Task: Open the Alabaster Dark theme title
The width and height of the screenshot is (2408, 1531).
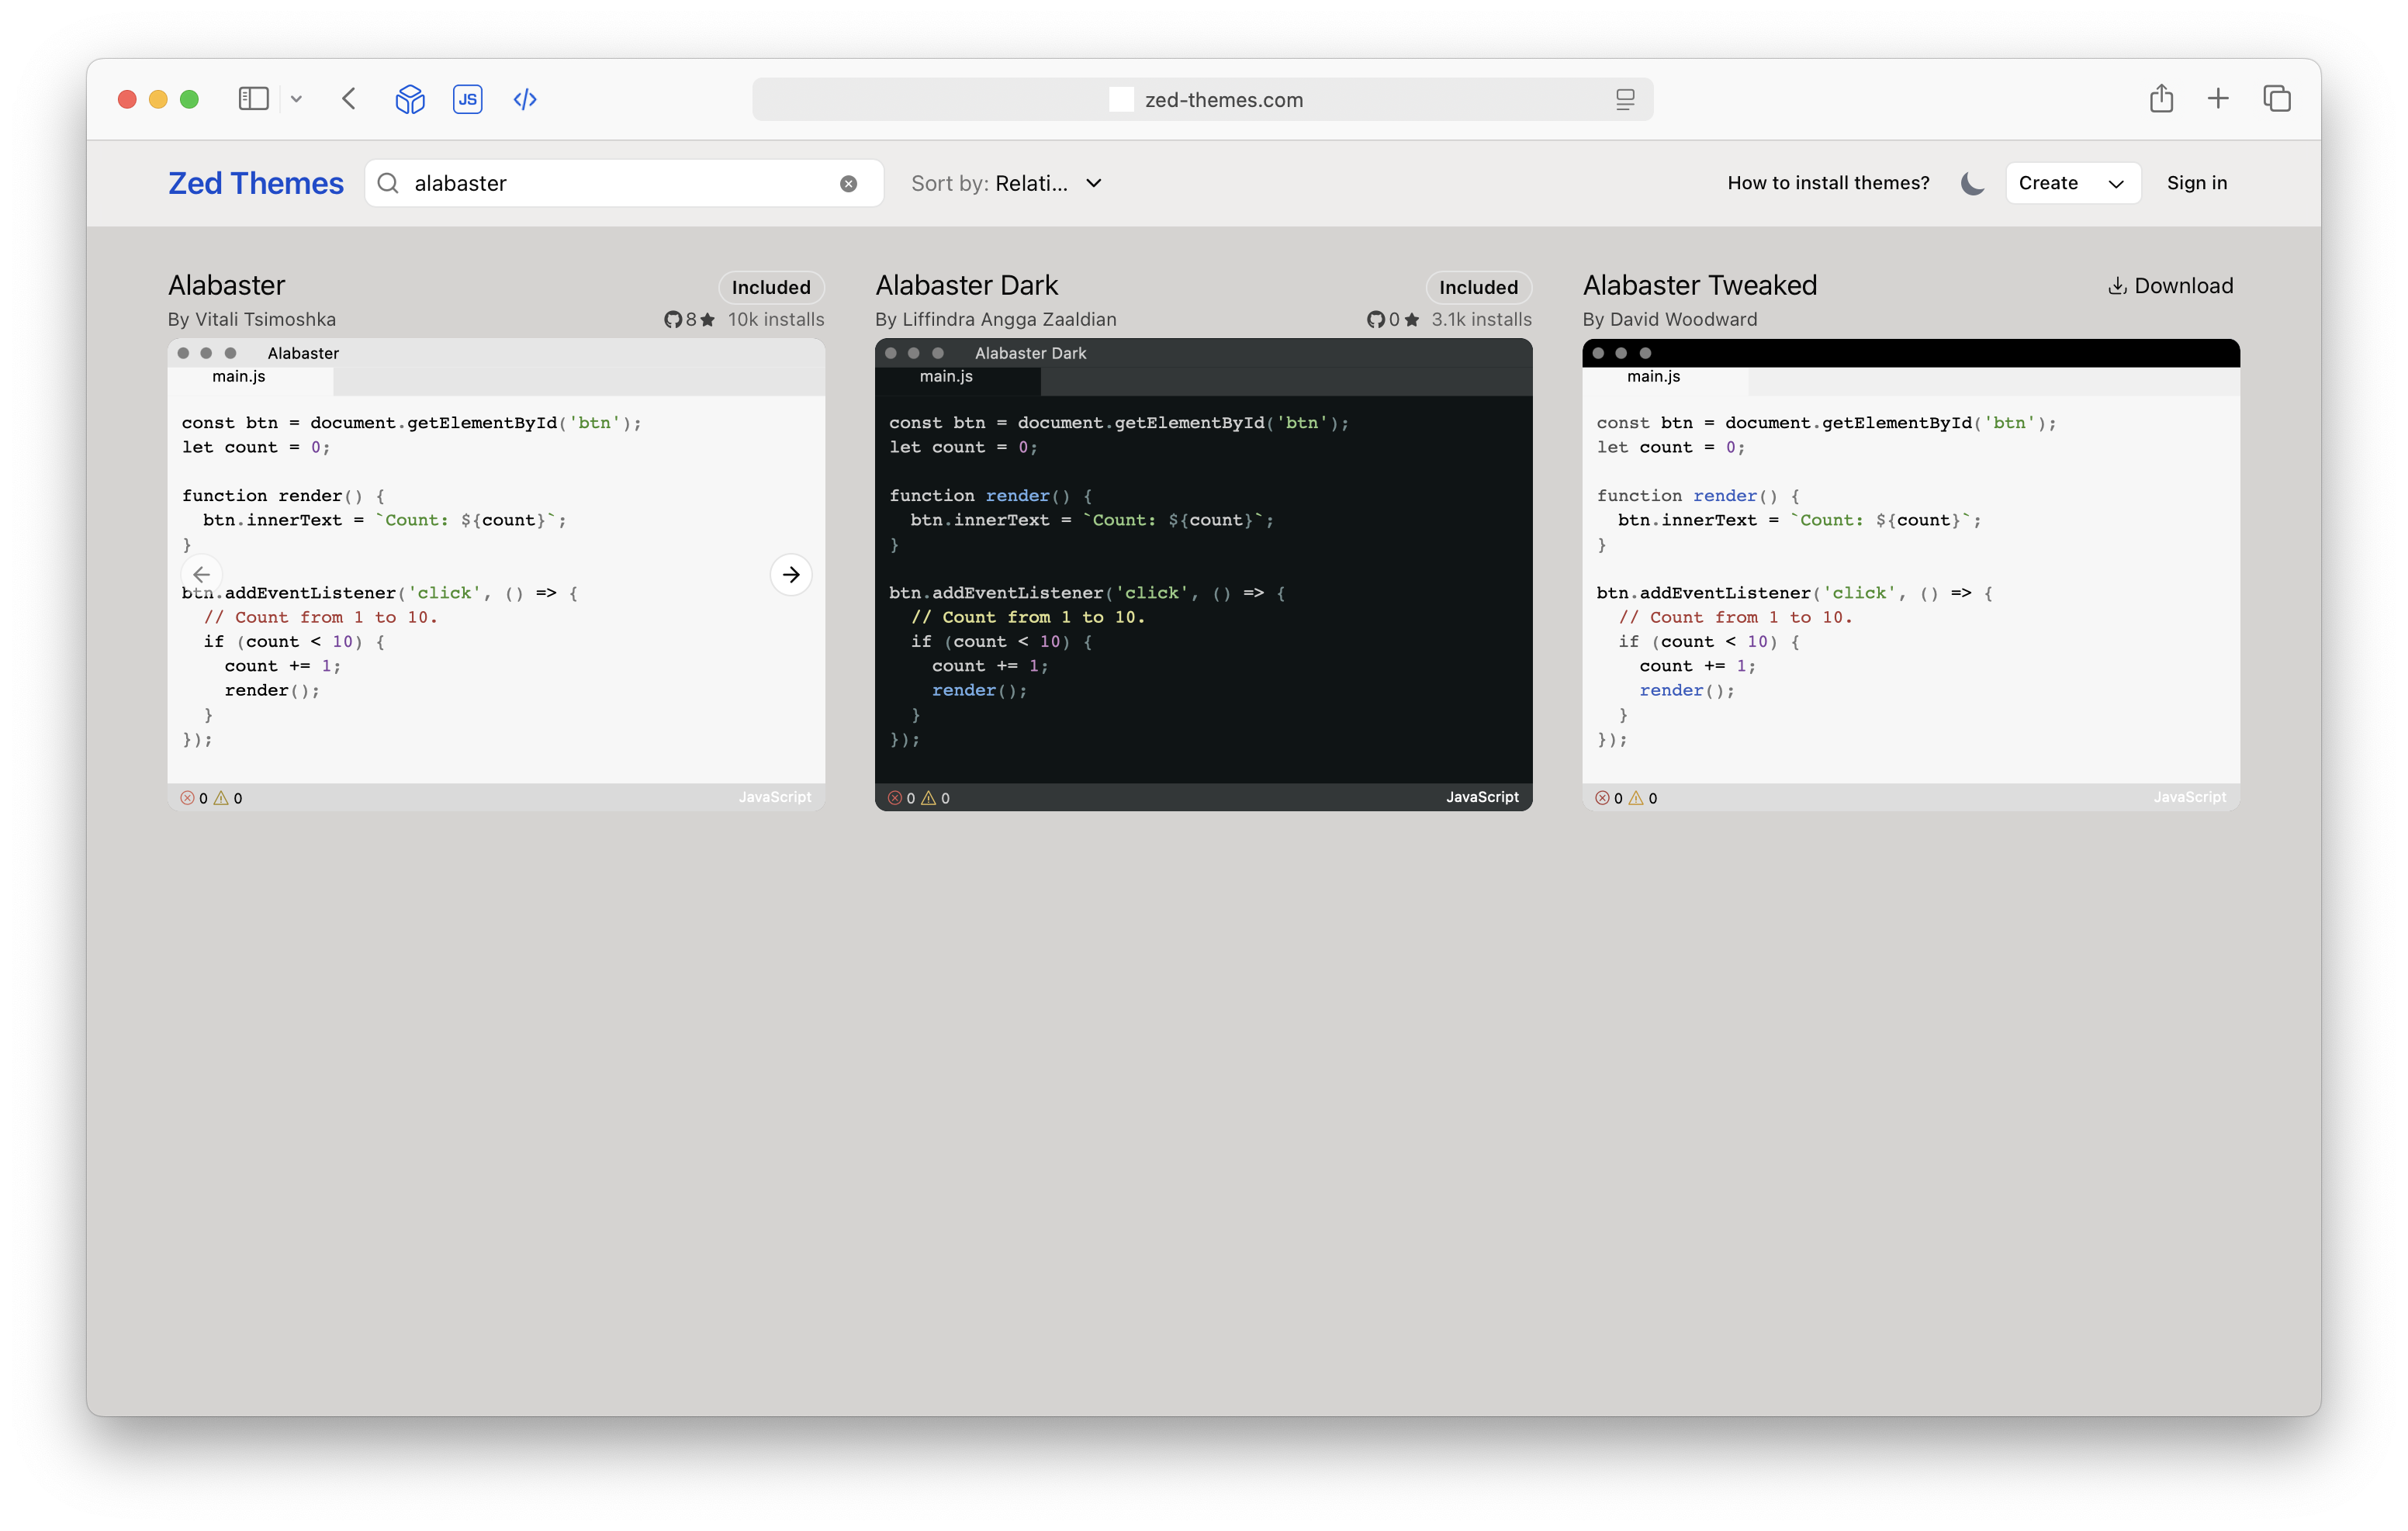Action: [x=966, y=285]
